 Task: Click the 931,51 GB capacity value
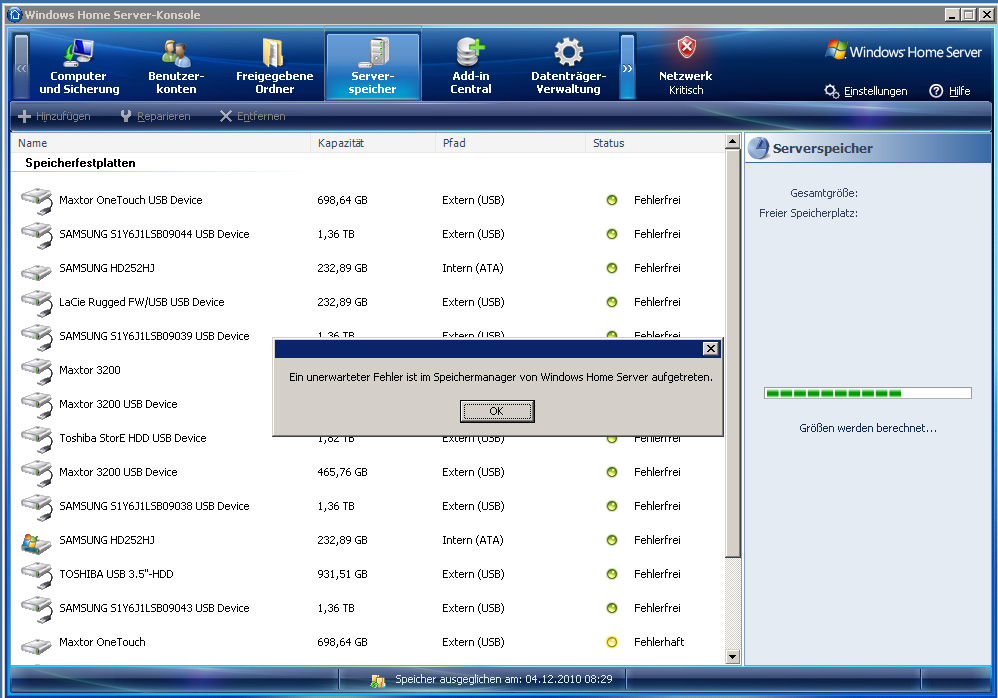342,574
